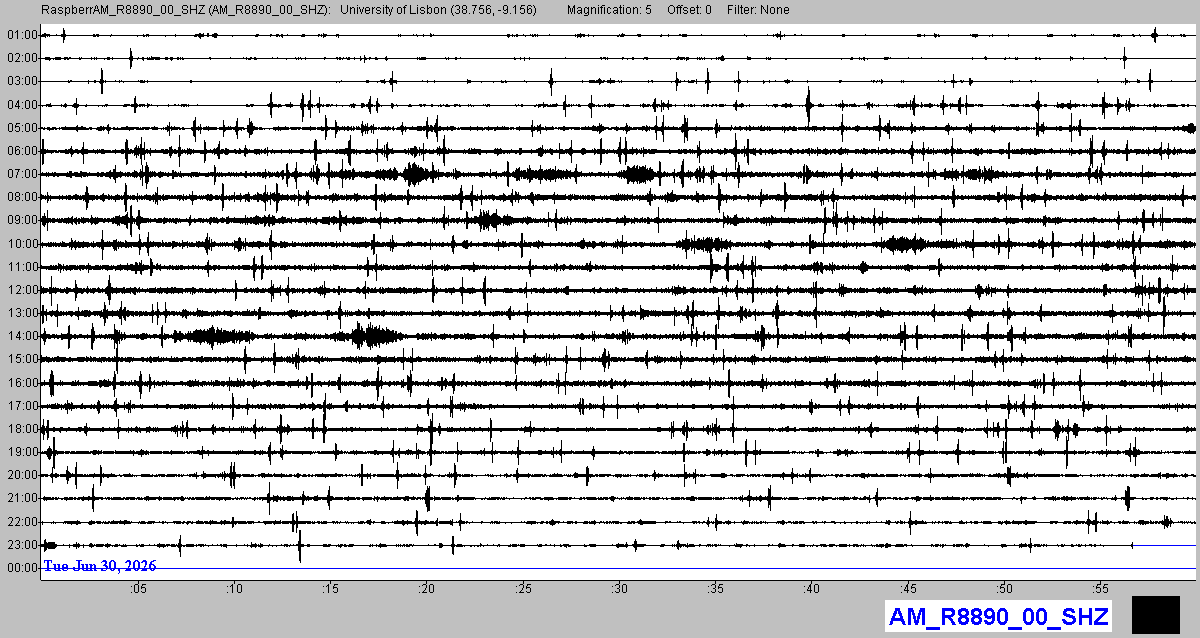Image resolution: width=1200 pixels, height=638 pixels.
Task: Click the :40 minute axis tick
Action: coord(811,589)
